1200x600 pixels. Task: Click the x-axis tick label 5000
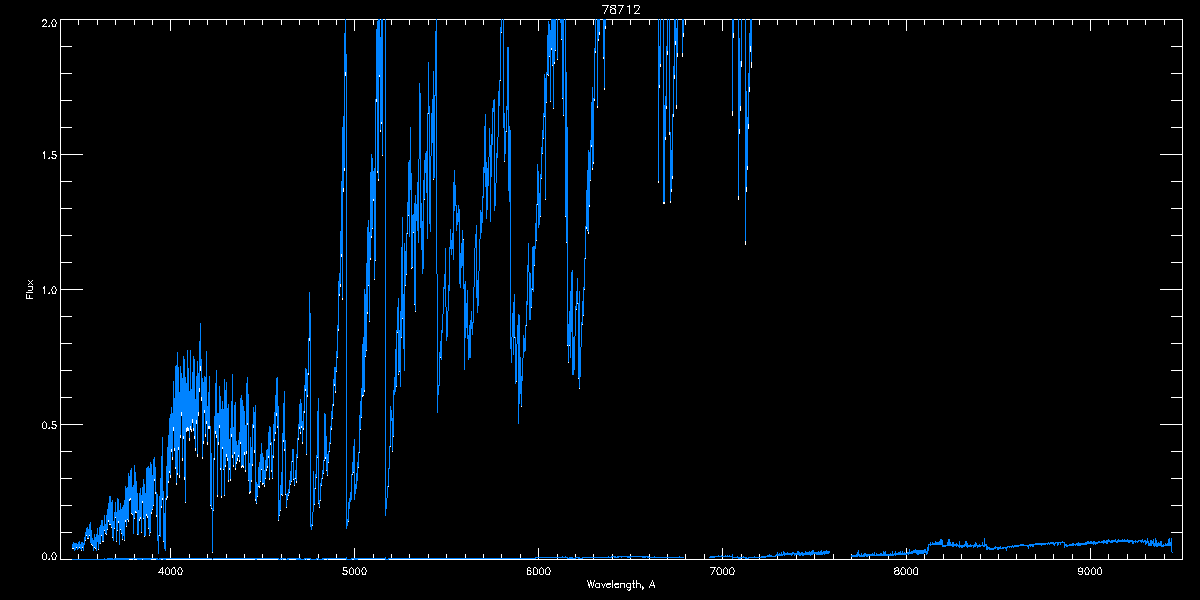coord(354,571)
